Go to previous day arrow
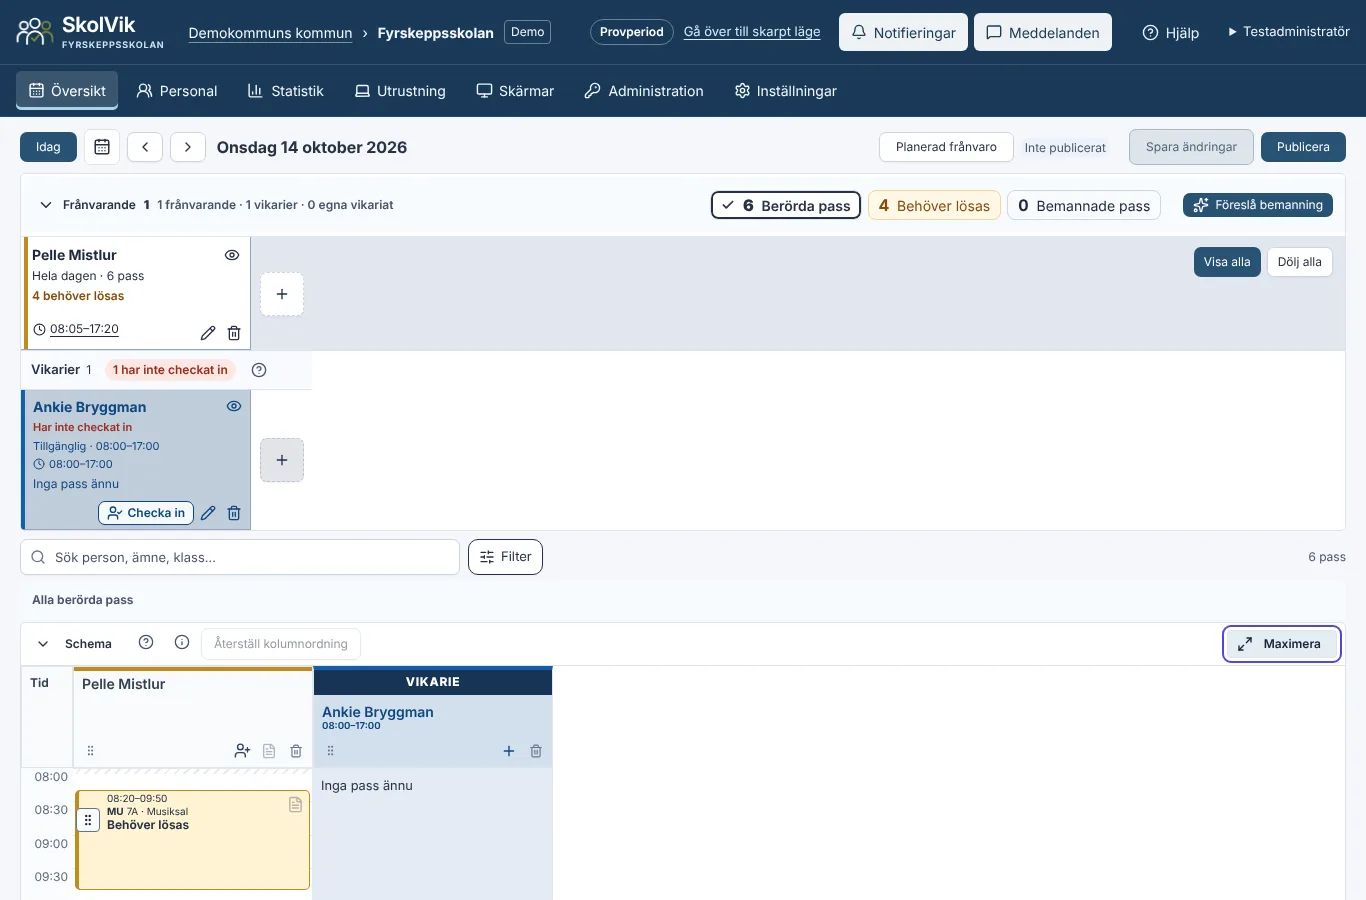Image resolution: width=1366 pixels, height=900 pixels. click(x=145, y=147)
